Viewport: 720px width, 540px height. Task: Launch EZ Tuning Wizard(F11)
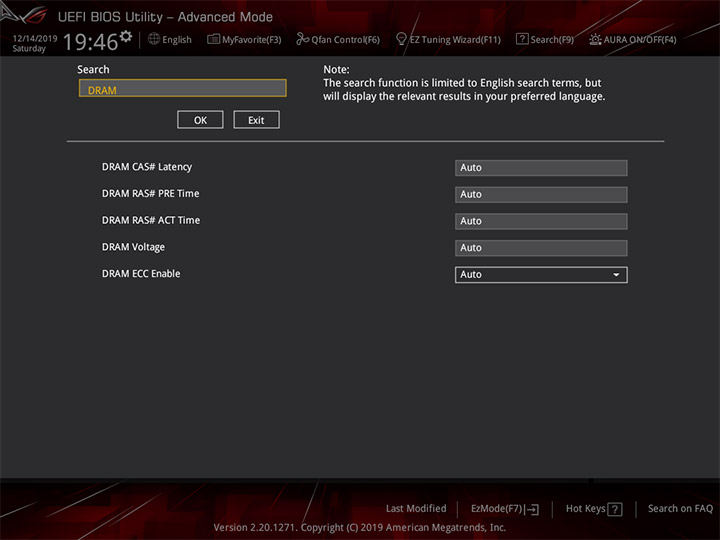tap(448, 39)
